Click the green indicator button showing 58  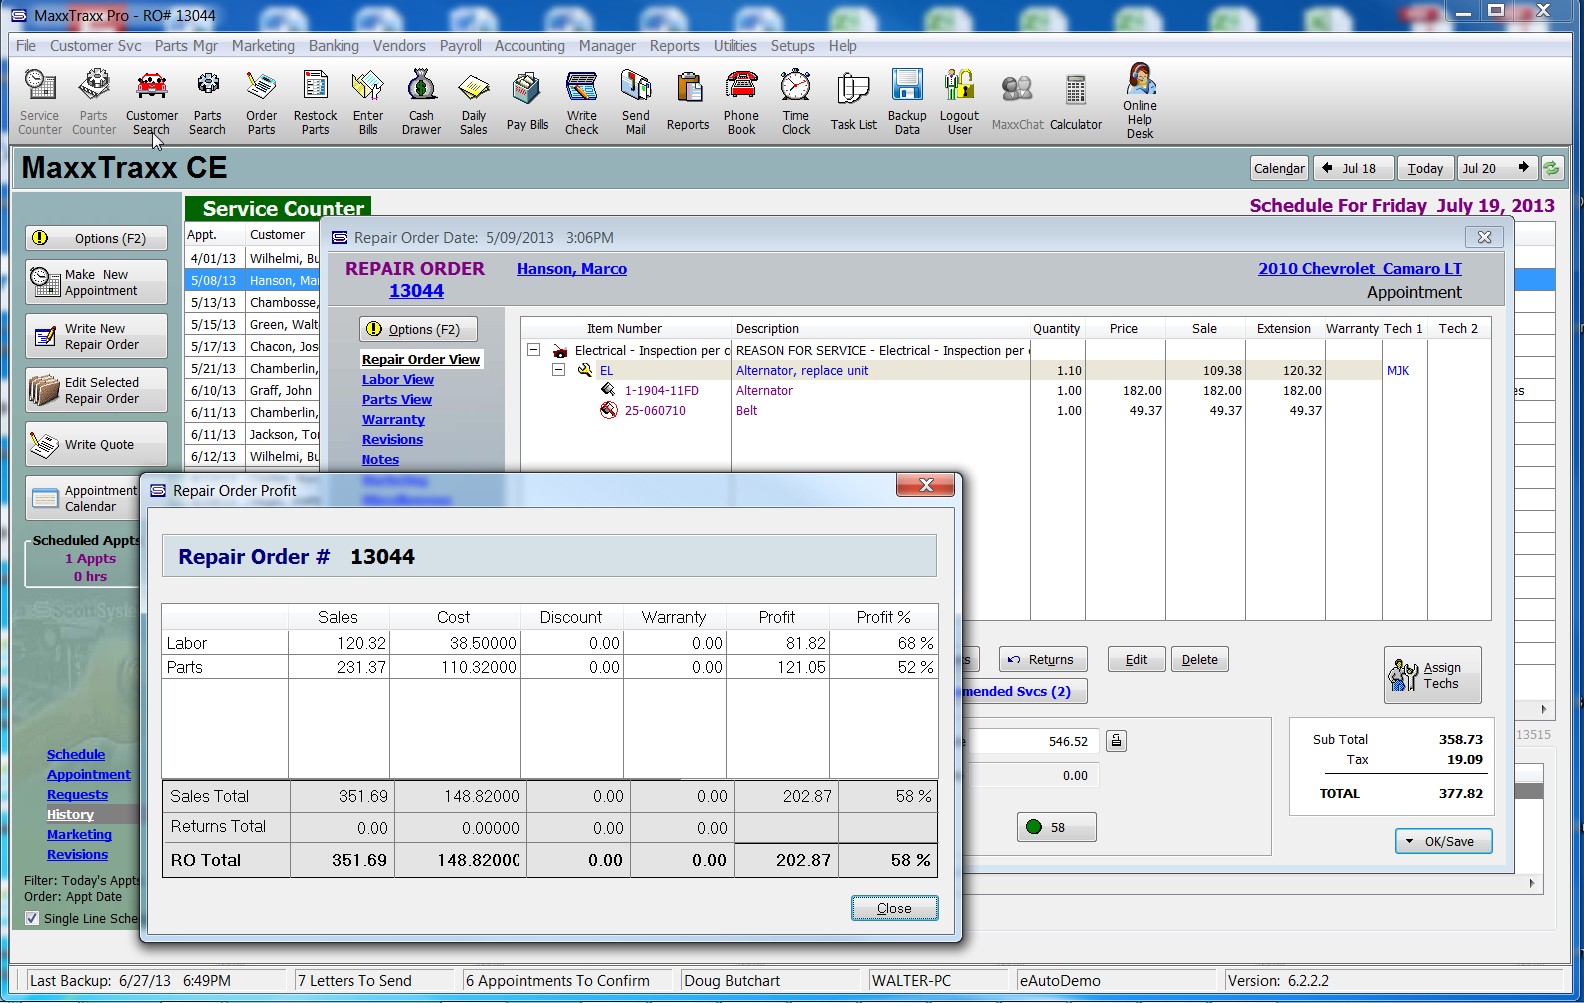point(1057,827)
